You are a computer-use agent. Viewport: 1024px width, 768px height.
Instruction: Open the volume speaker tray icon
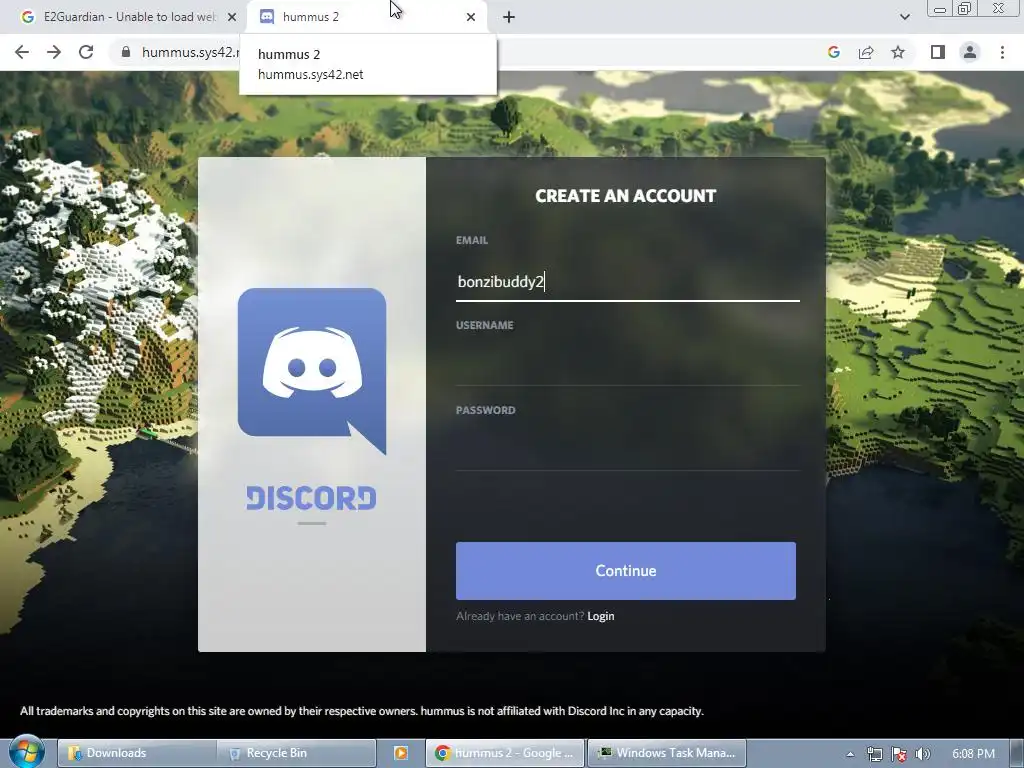click(923, 754)
